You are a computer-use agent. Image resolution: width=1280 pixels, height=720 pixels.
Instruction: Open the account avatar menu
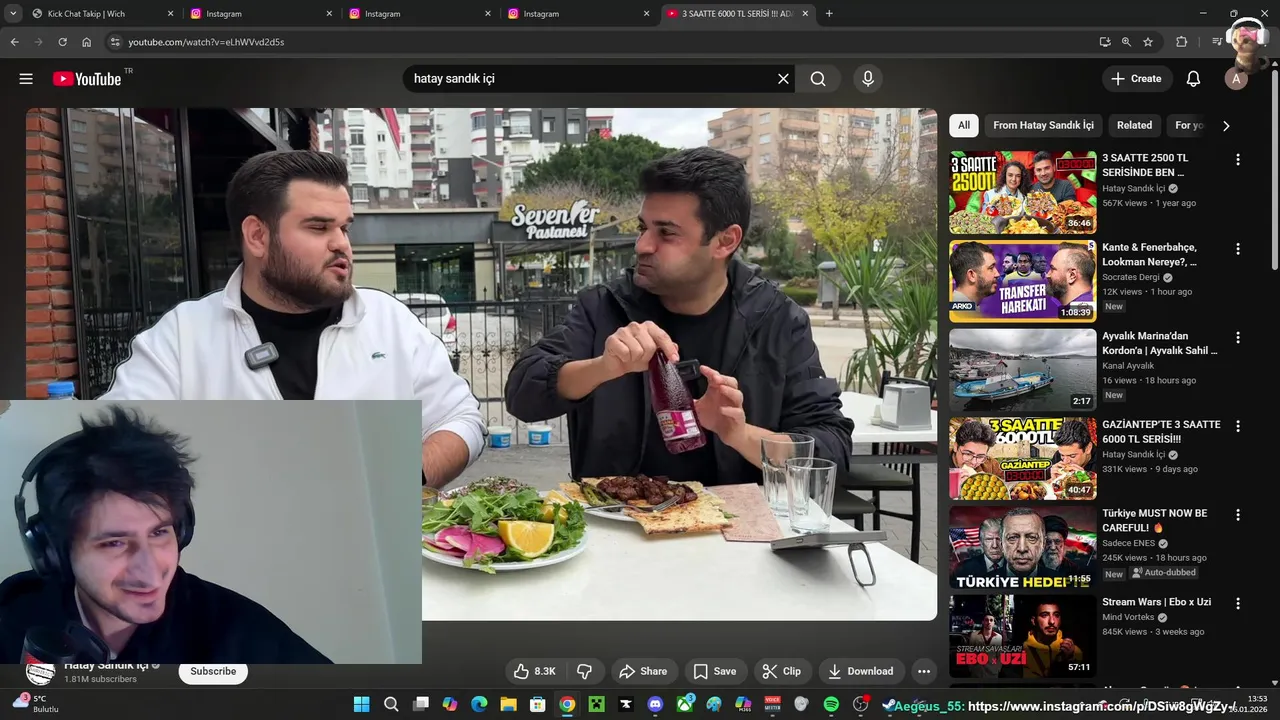click(1236, 79)
